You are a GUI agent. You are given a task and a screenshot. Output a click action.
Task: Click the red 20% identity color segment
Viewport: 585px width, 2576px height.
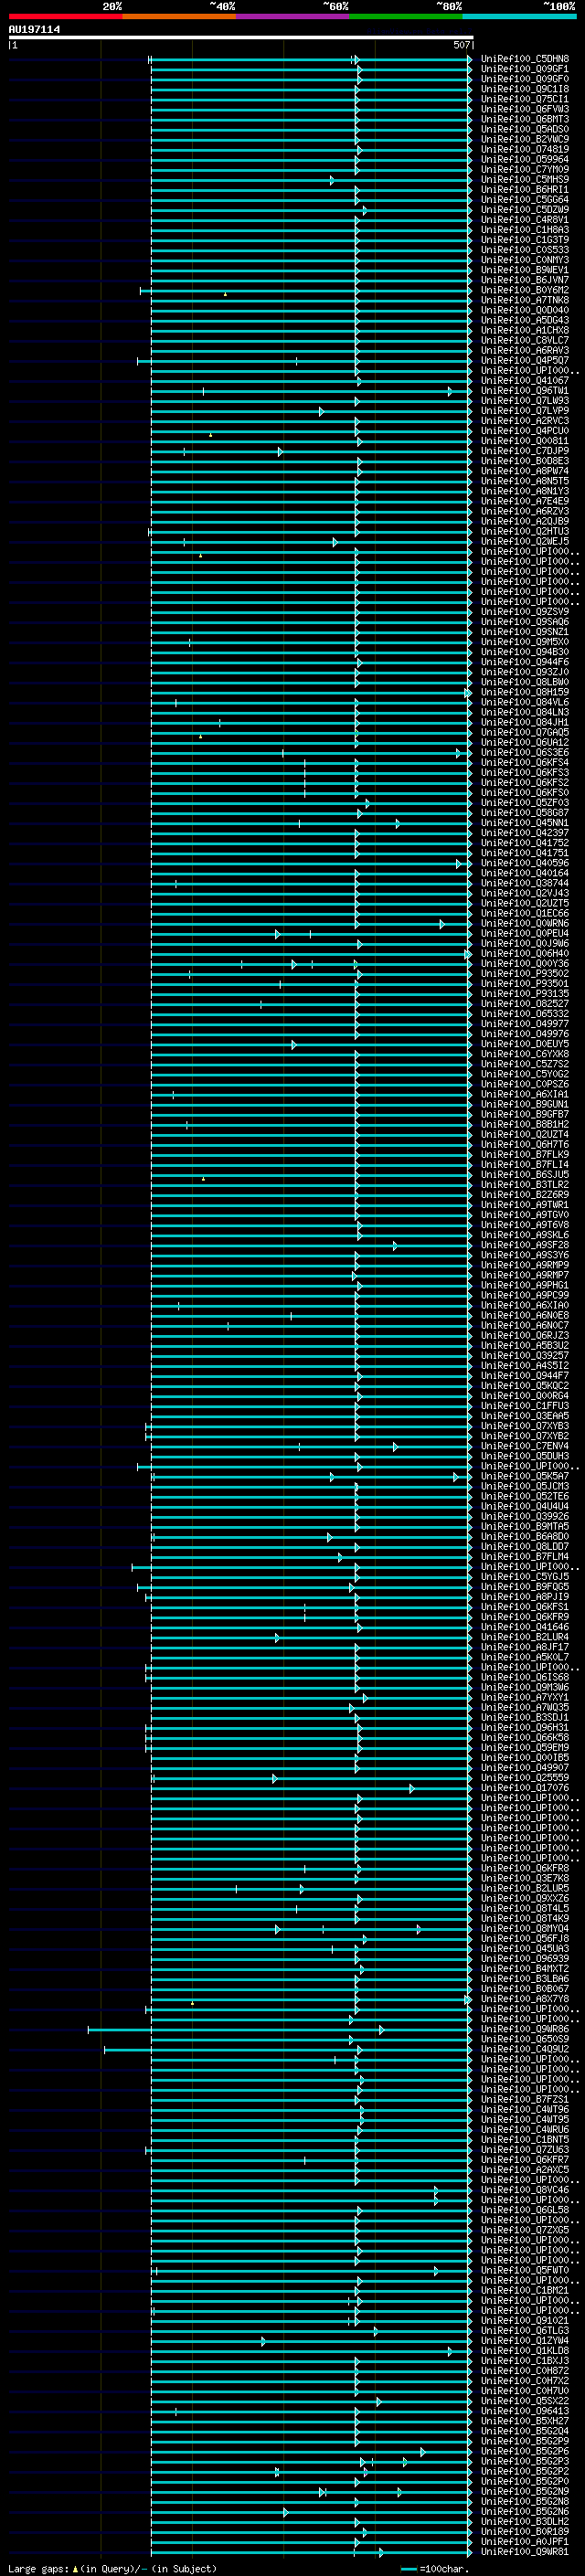point(65,16)
